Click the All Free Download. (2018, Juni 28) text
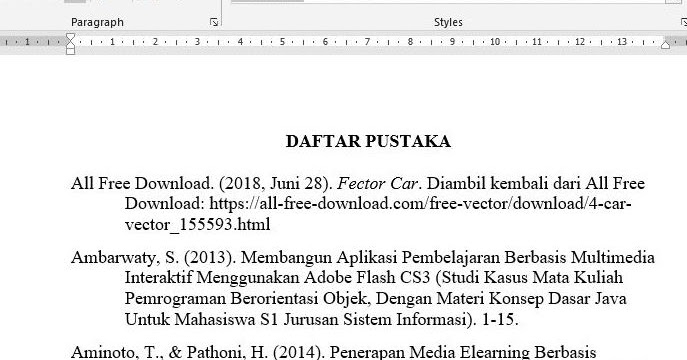687x360 pixels. (202, 184)
